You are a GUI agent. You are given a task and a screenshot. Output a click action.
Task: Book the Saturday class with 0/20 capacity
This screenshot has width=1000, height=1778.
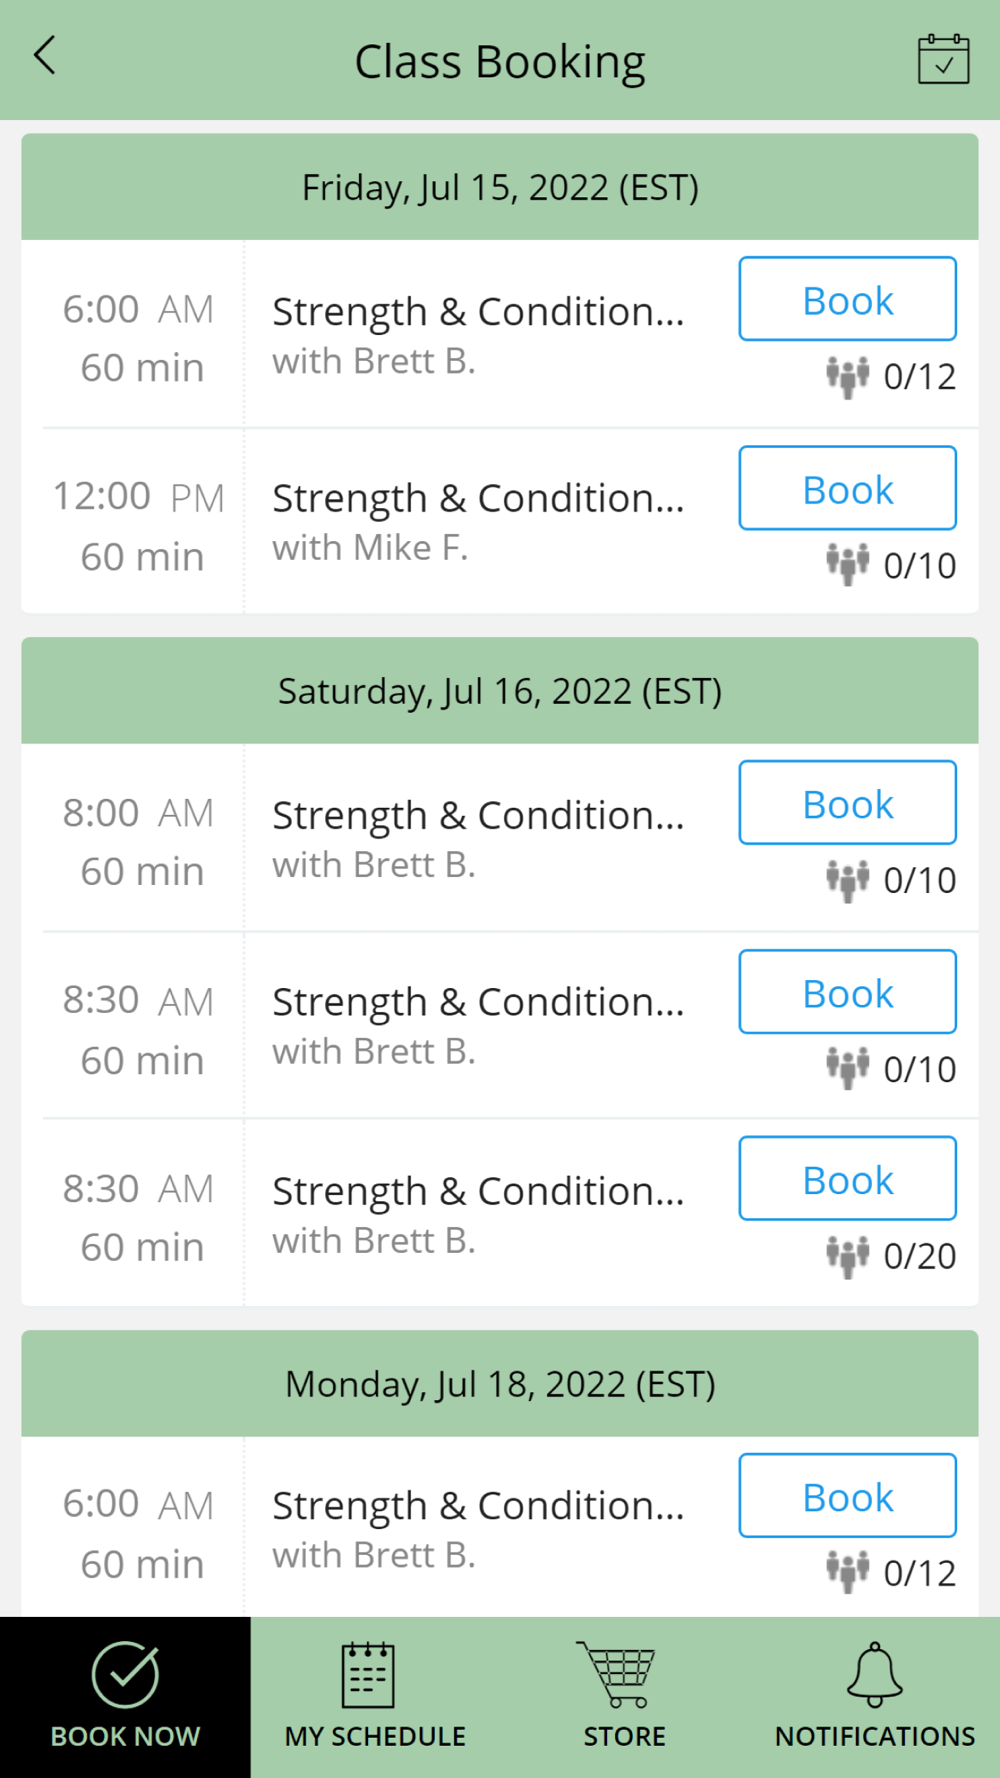[x=847, y=1179]
